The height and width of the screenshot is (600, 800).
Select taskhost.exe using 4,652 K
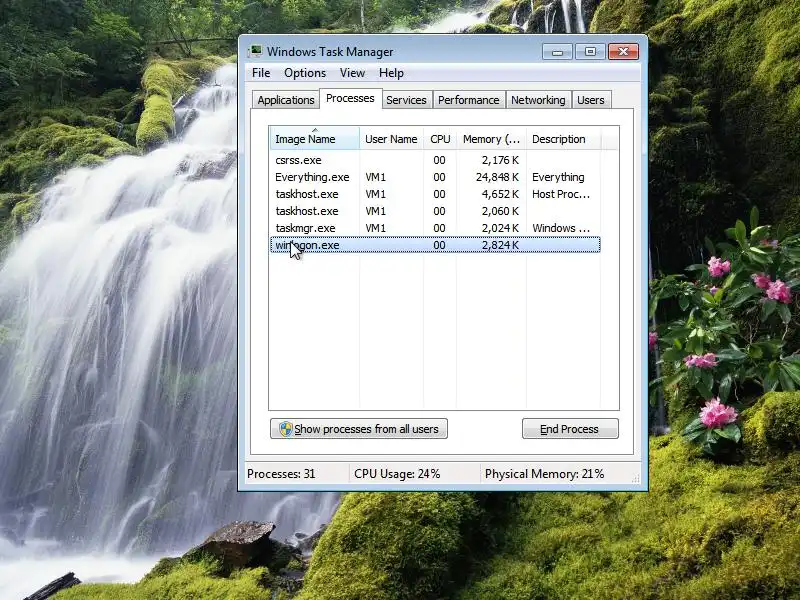(435, 194)
